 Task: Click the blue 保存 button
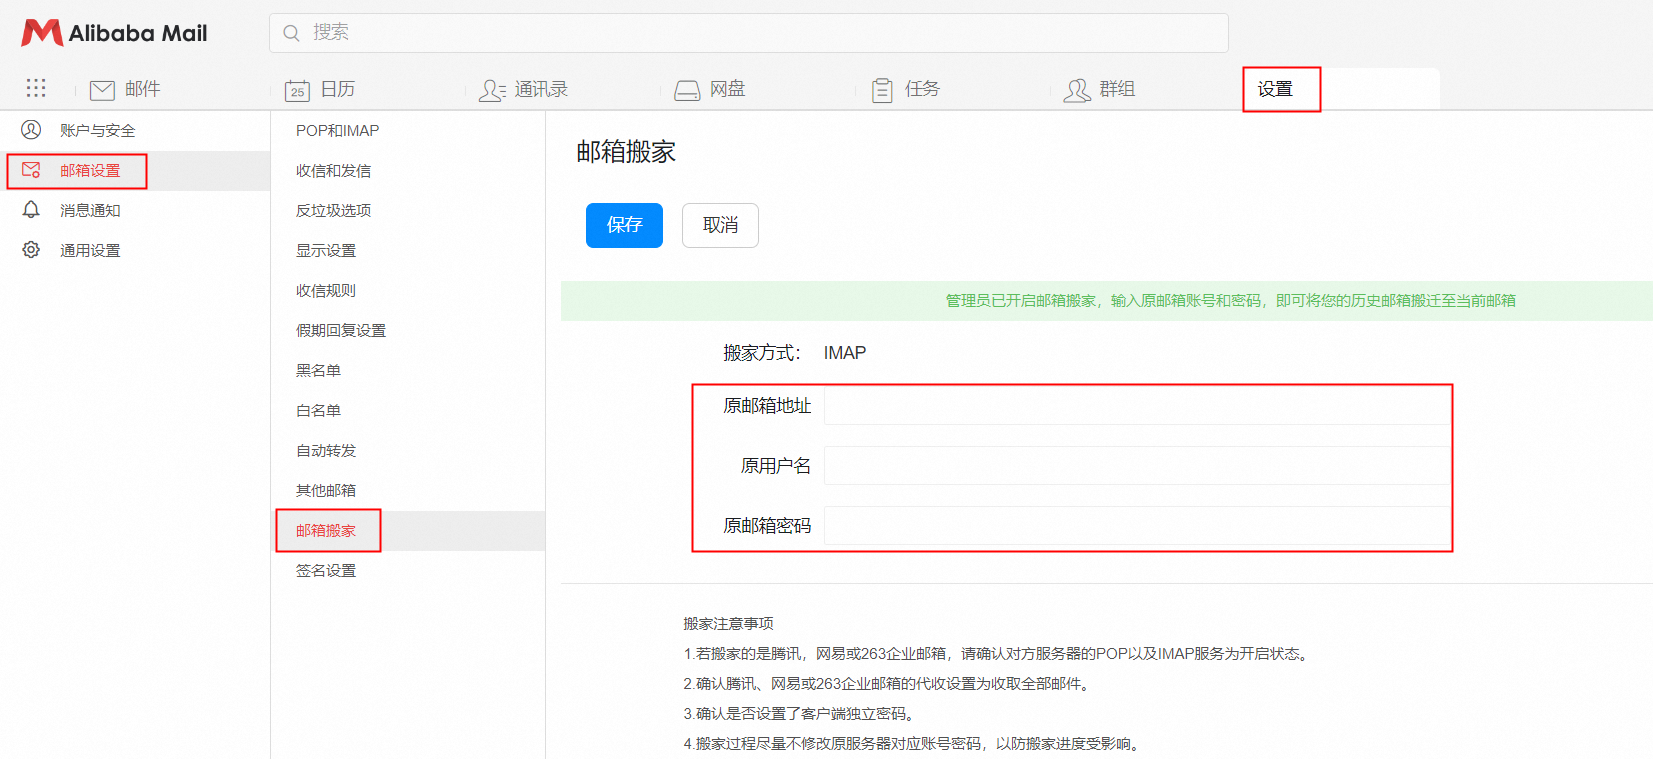click(624, 225)
